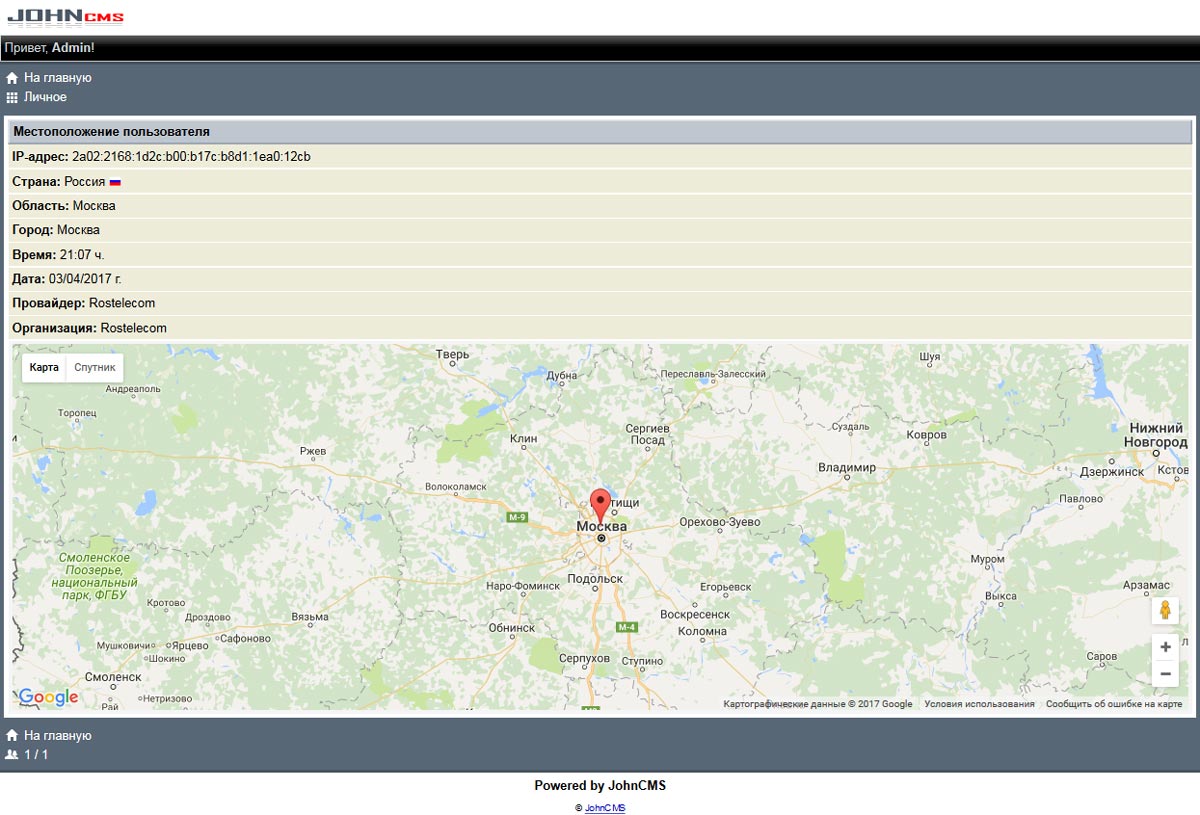The width and height of the screenshot is (1200, 815).
Task: Click the grid icon beside Личное
Action: [x=12, y=98]
